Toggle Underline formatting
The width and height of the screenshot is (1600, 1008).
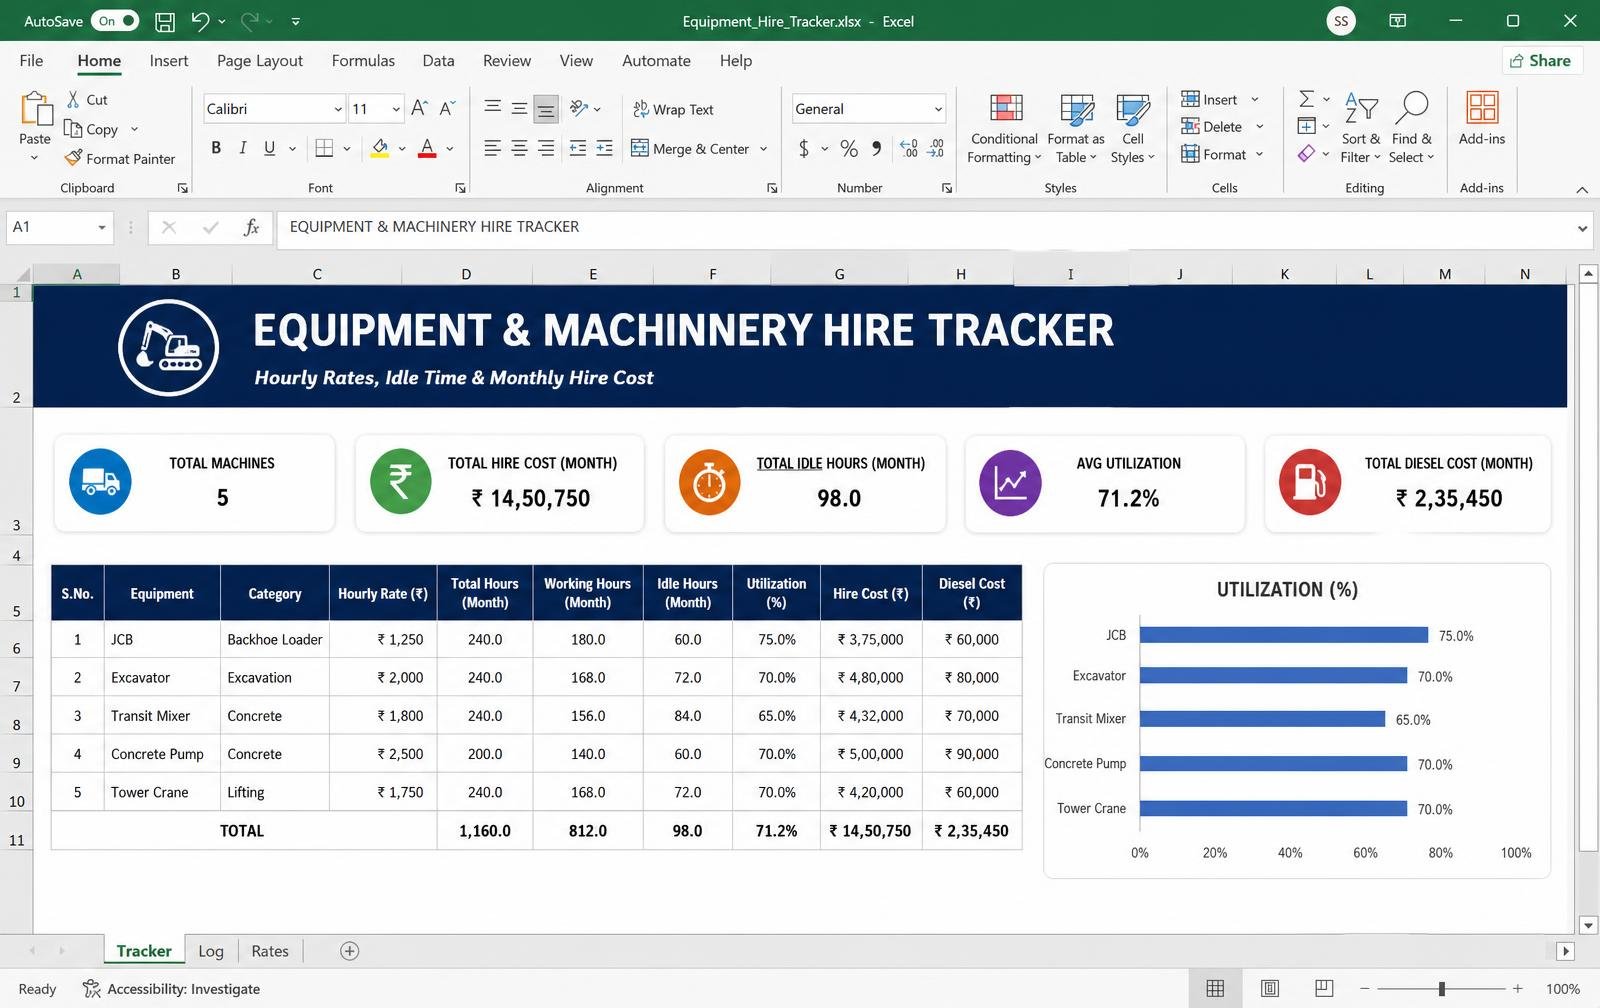click(x=269, y=148)
